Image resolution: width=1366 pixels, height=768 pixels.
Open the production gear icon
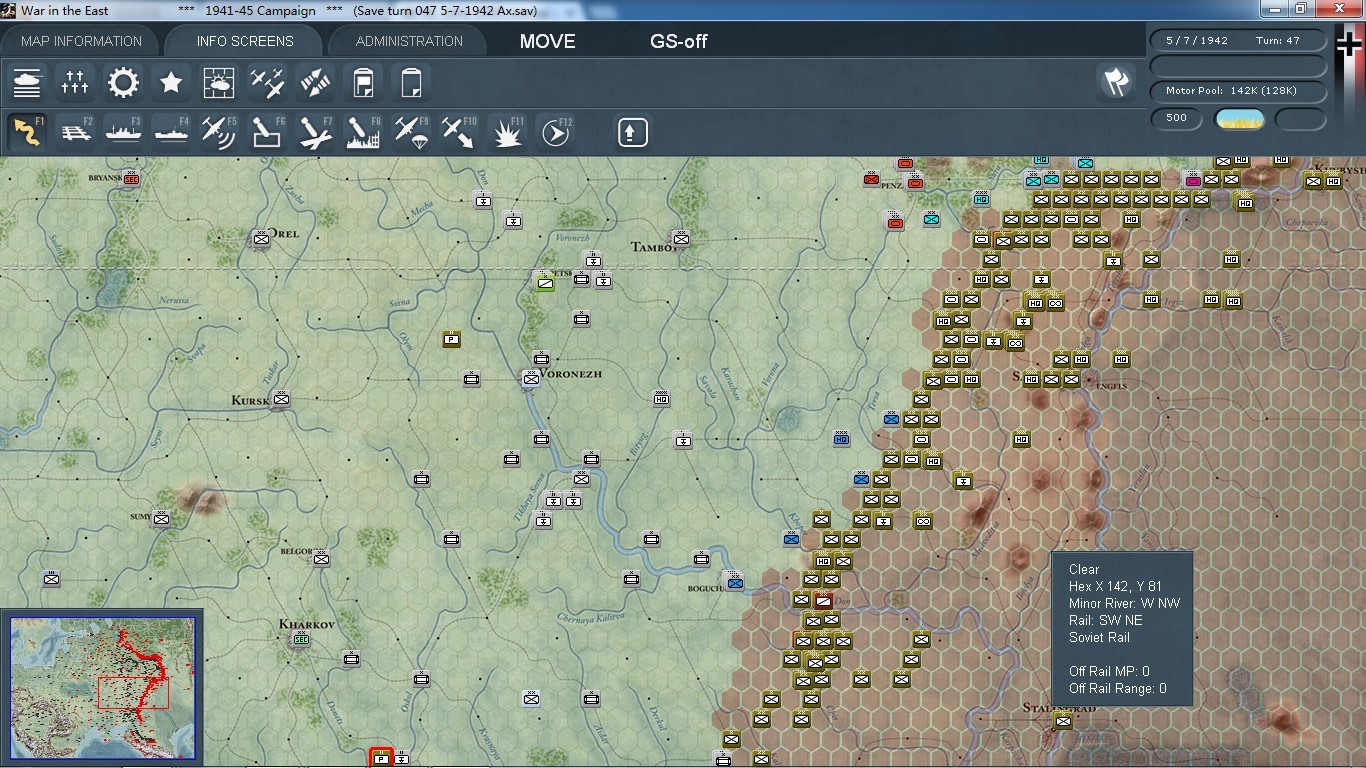pos(123,83)
